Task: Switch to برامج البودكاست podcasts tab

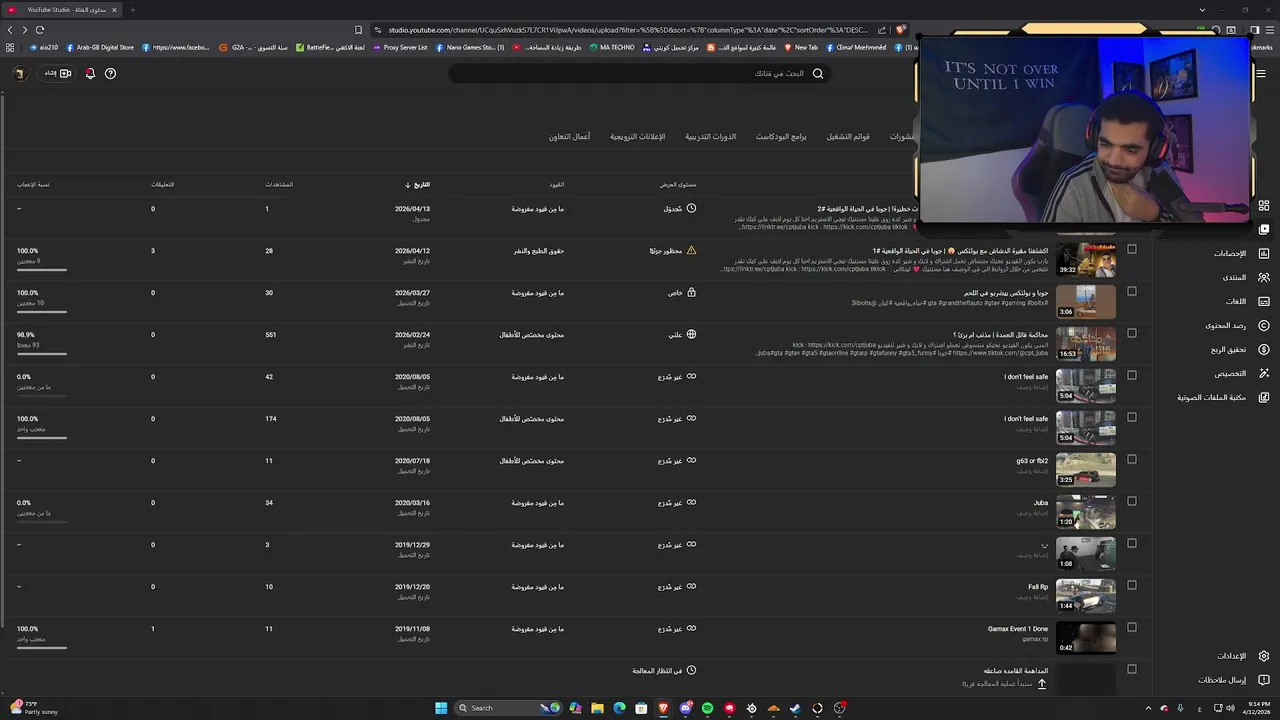Action: coord(781,136)
